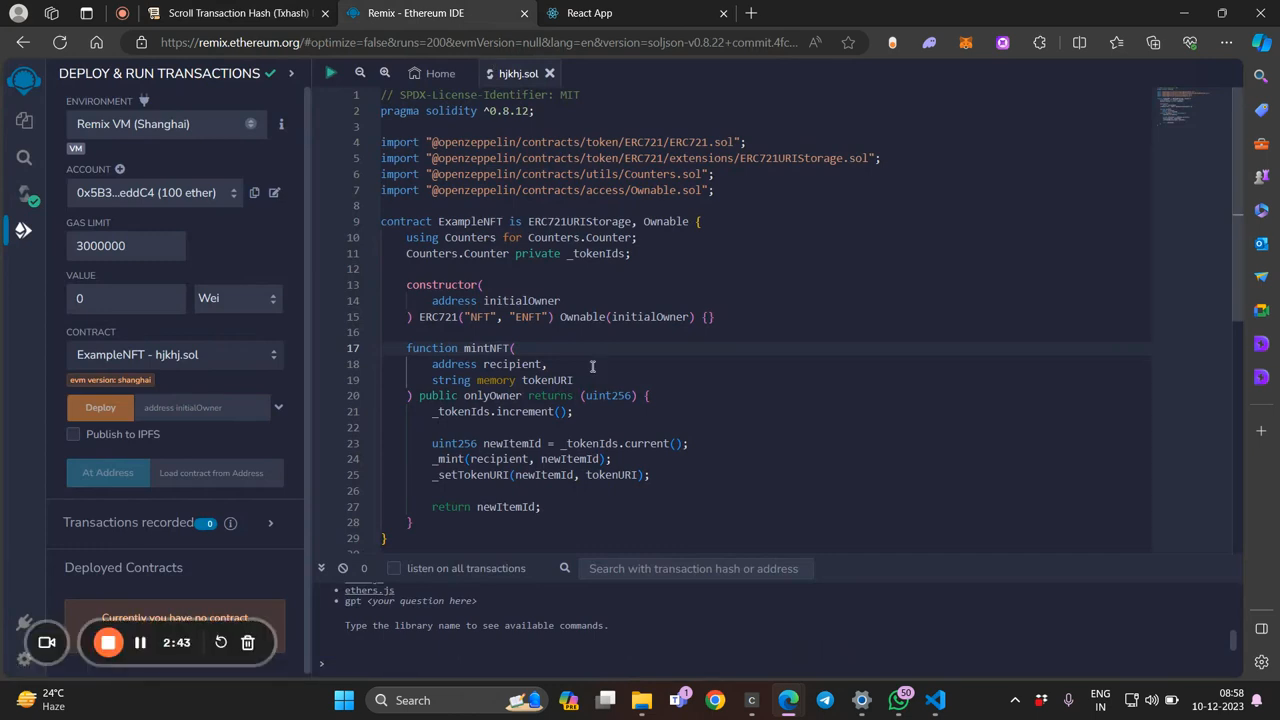
Task: Open Remix home logo icon
Action: tap(24, 81)
